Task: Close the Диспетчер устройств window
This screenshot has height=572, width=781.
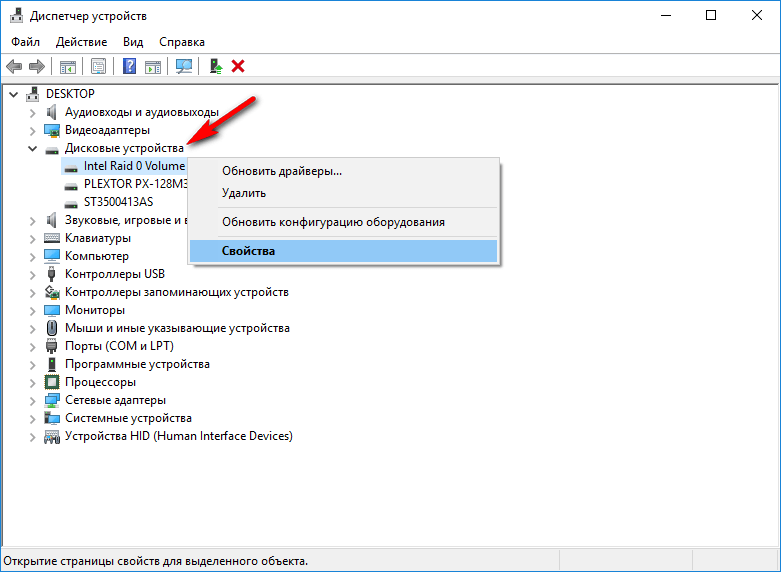Action: pos(757,15)
